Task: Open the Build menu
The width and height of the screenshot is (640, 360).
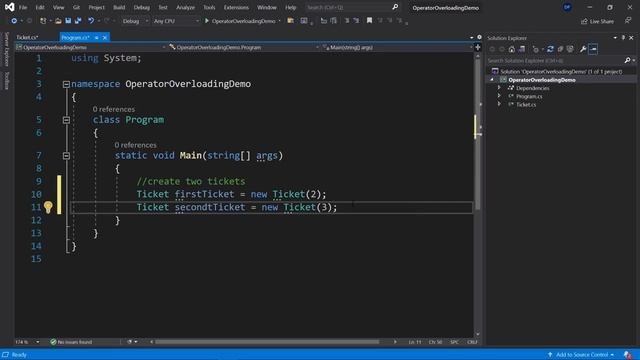Action: 119,7
